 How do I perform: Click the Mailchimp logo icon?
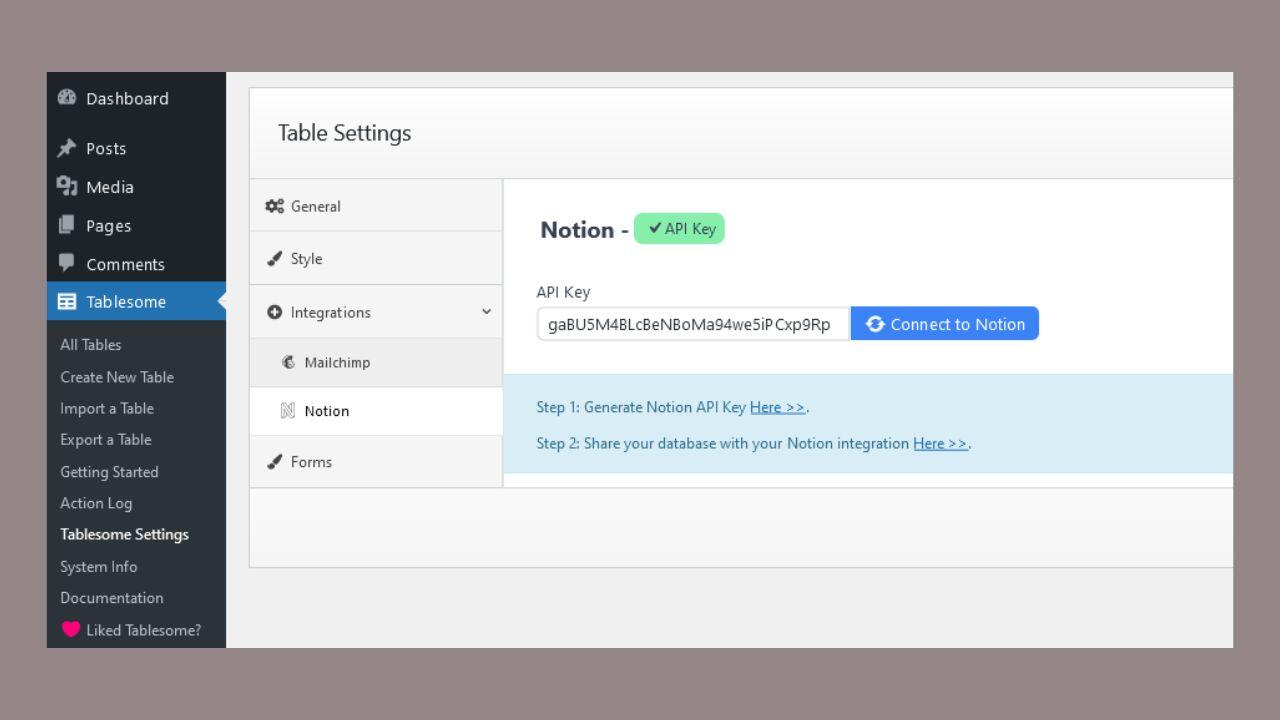point(289,362)
